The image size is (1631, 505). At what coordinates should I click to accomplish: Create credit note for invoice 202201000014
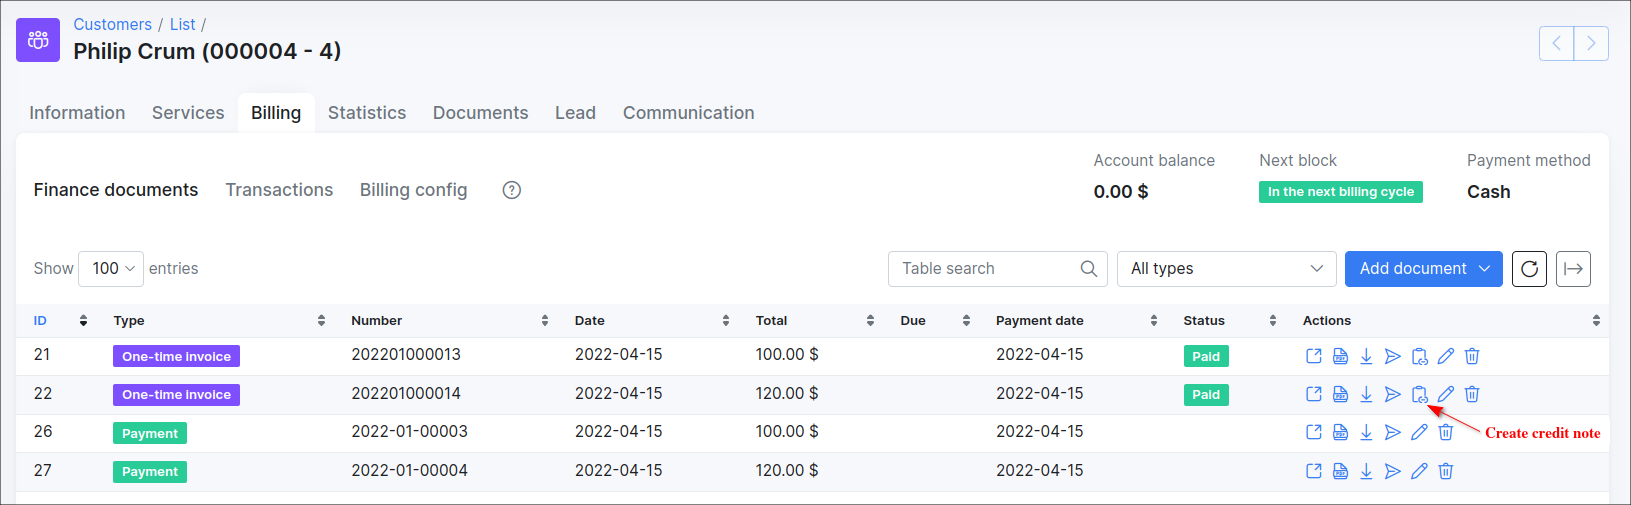click(x=1419, y=395)
